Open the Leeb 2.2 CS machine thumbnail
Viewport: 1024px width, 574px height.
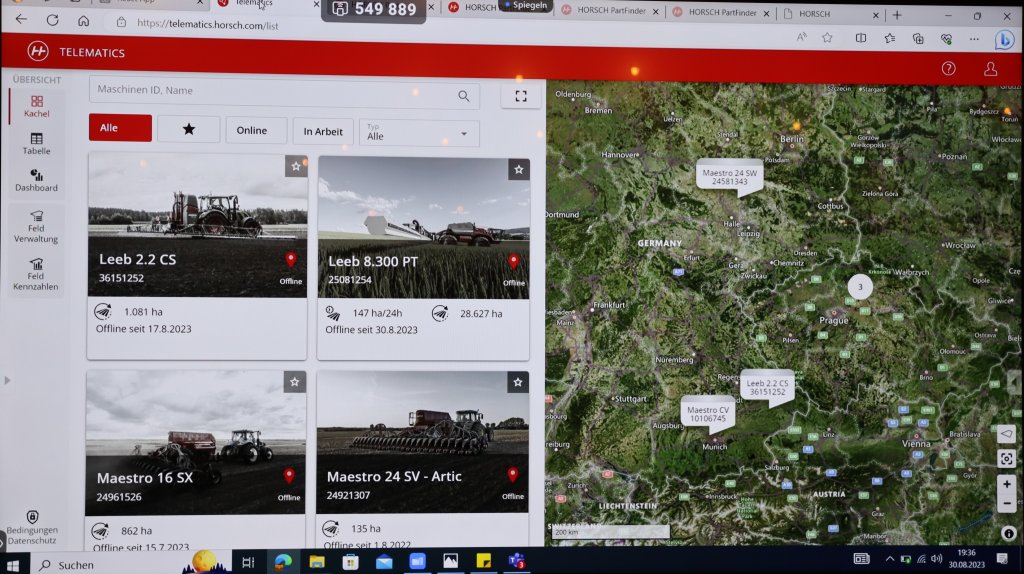point(197,225)
